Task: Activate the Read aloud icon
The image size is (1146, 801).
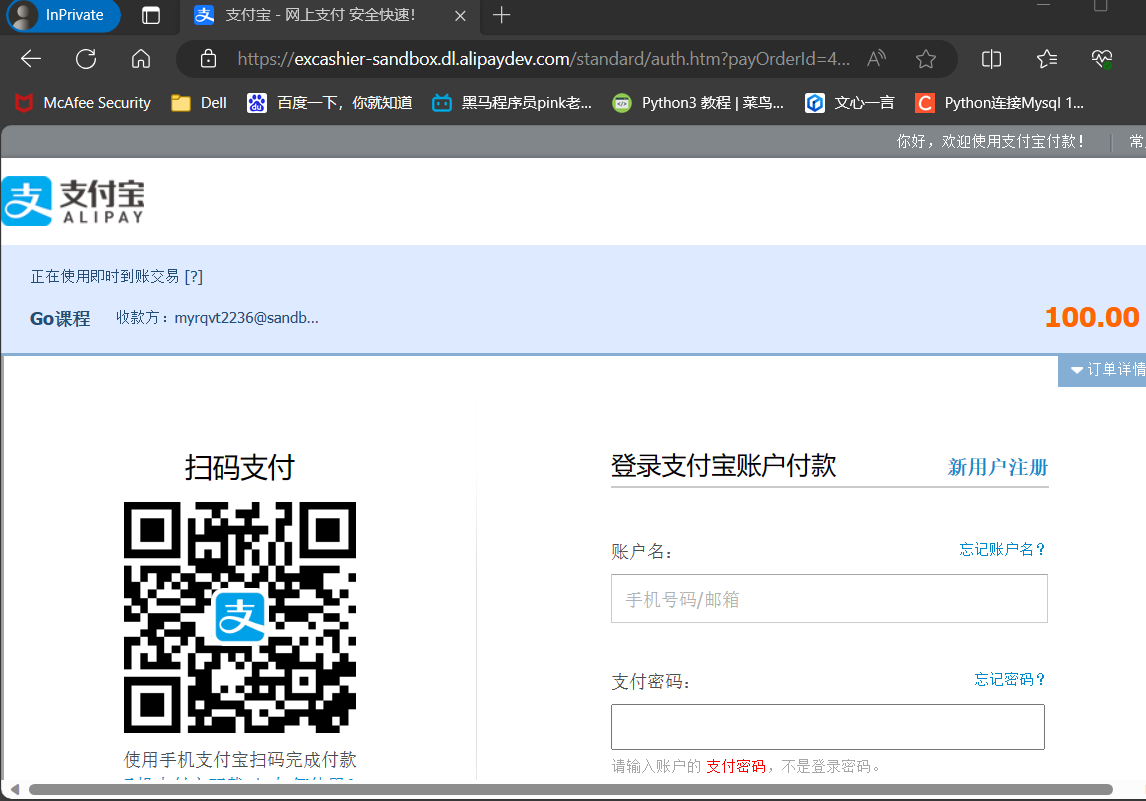Action: point(876,58)
